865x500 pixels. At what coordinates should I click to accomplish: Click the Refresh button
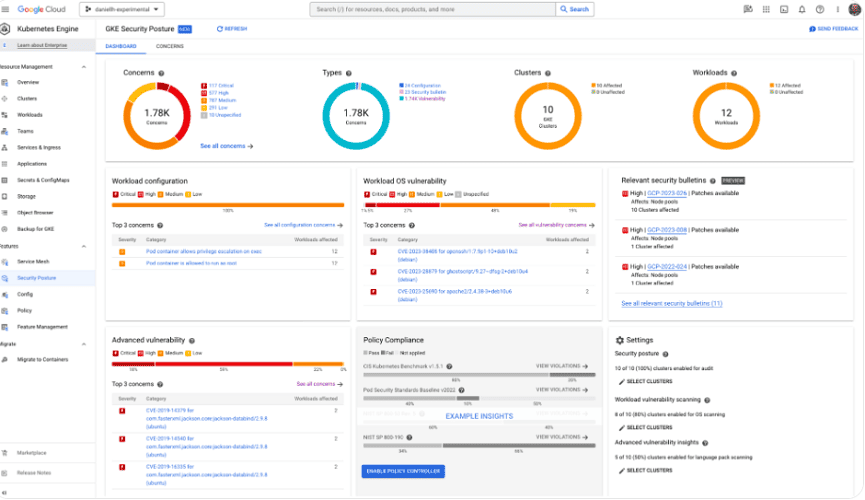tap(232, 29)
